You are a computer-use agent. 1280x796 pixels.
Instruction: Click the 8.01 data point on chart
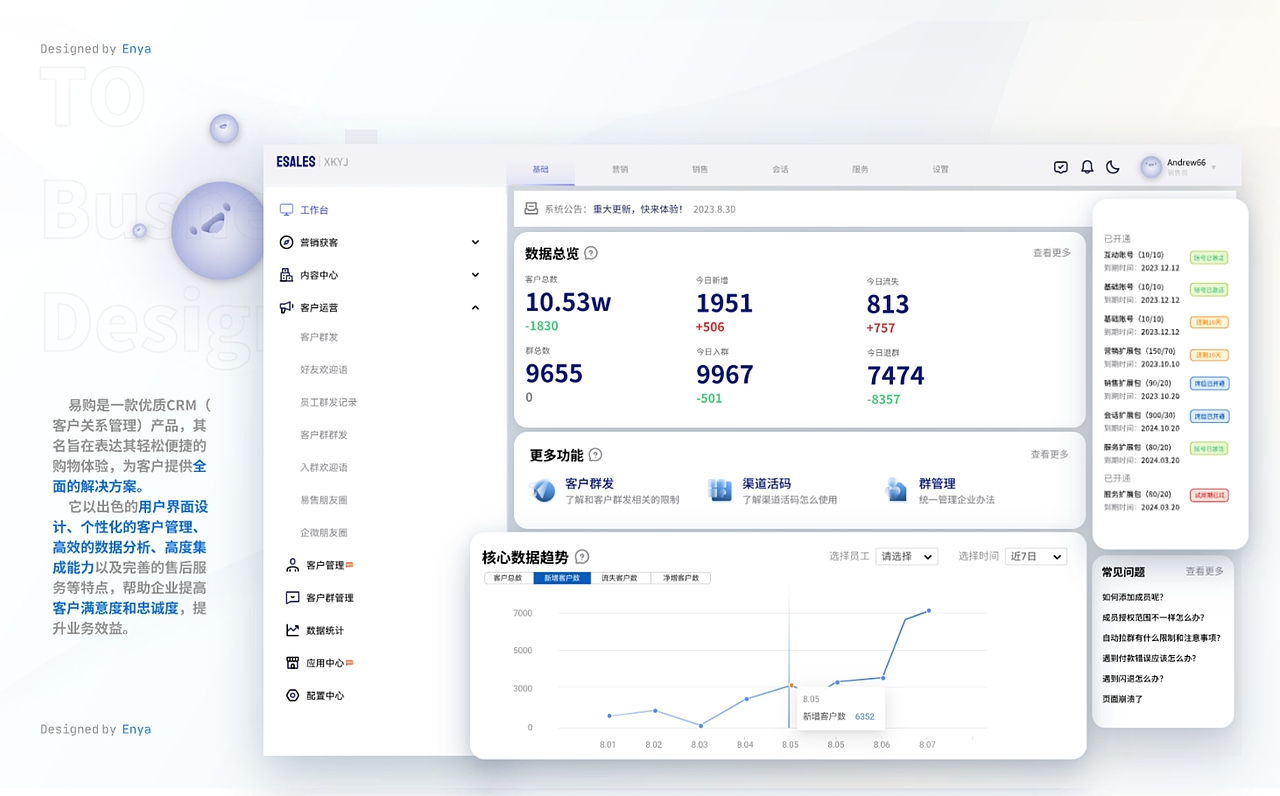pyautogui.click(x=609, y=715)
